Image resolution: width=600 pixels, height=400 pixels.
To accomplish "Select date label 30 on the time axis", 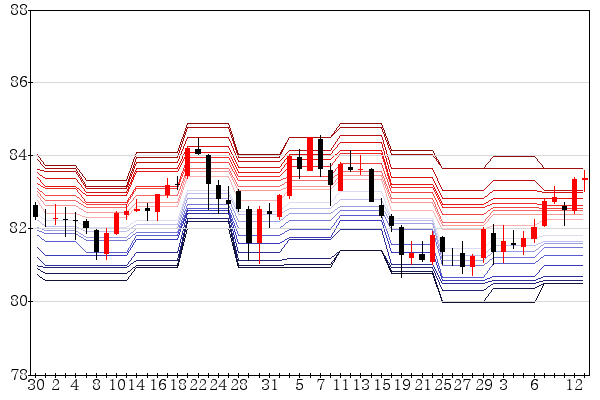I will point(36,385).
